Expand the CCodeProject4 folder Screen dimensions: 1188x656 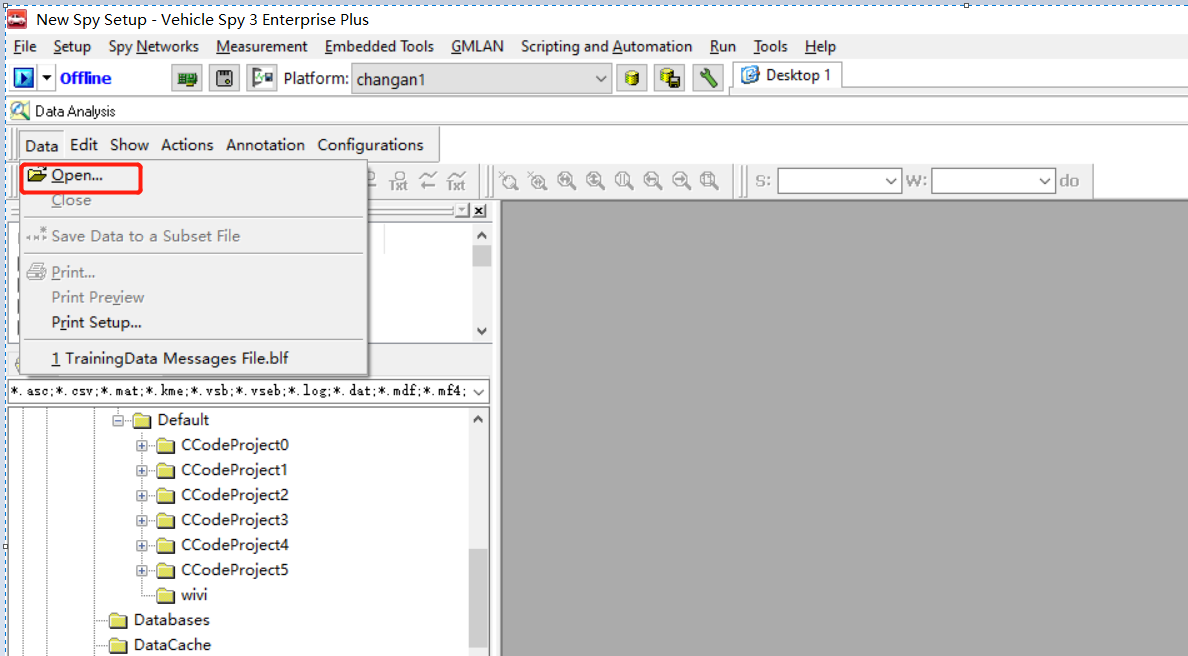tap(142, 545)
